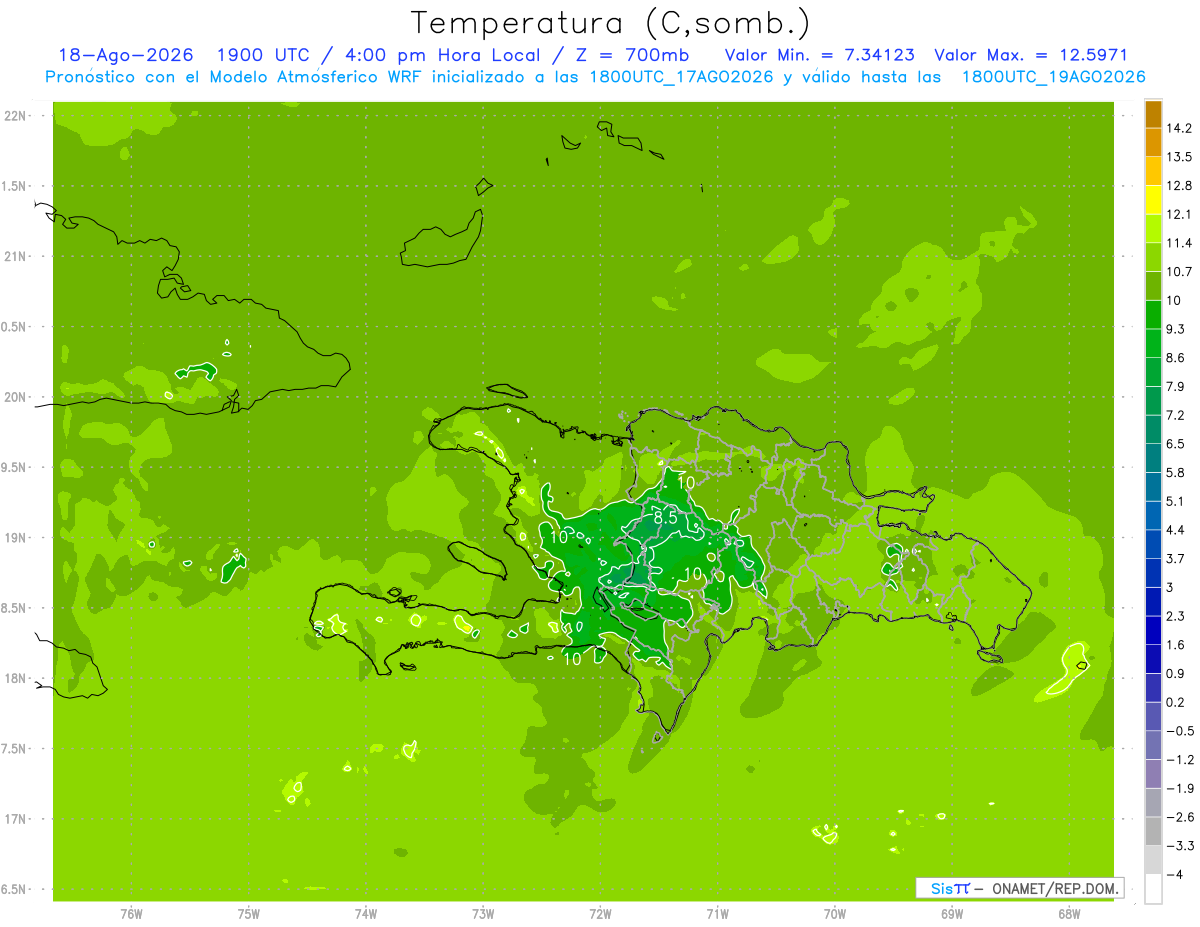Select the "Z = 700mb" level text
The image size is (1200, 927).
pyautogui.click(x=632, y=55)
